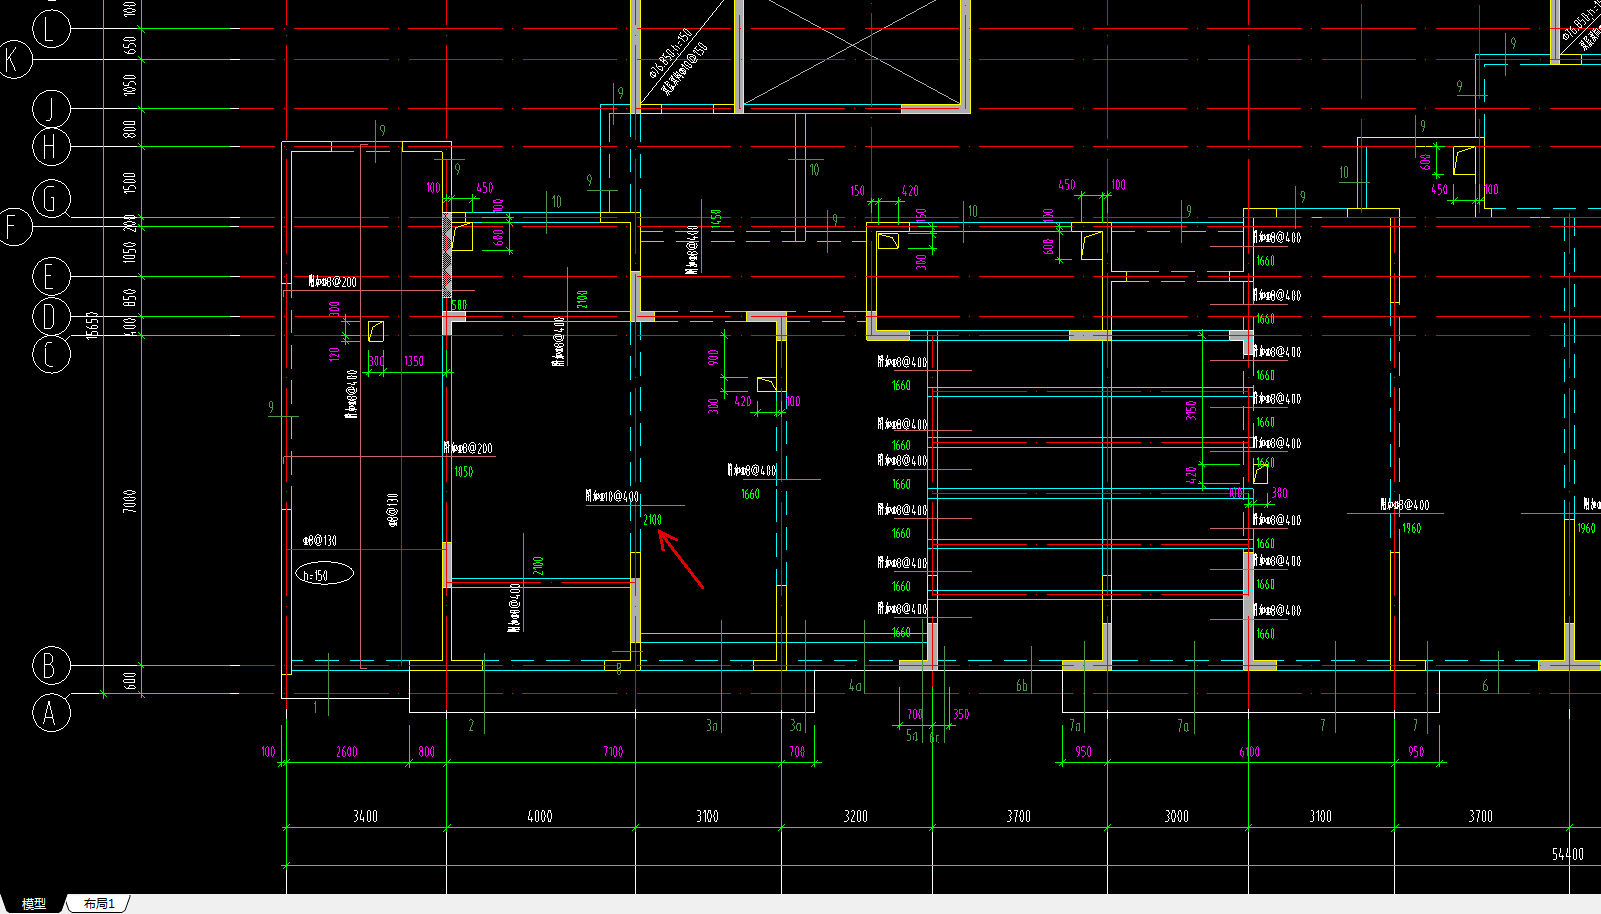Select the green 580 dimension text

point(459,305)
